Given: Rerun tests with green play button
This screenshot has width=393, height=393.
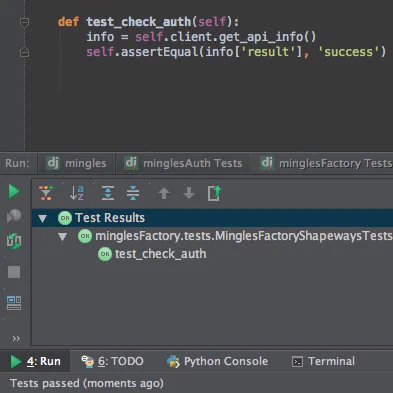Looking at the screenshot, I should pyautogui.click(x=14, y=192).
